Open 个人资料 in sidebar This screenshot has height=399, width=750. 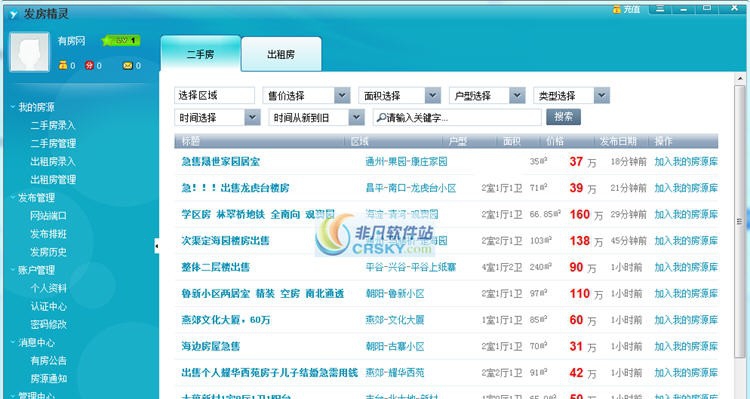click(48, 288)
